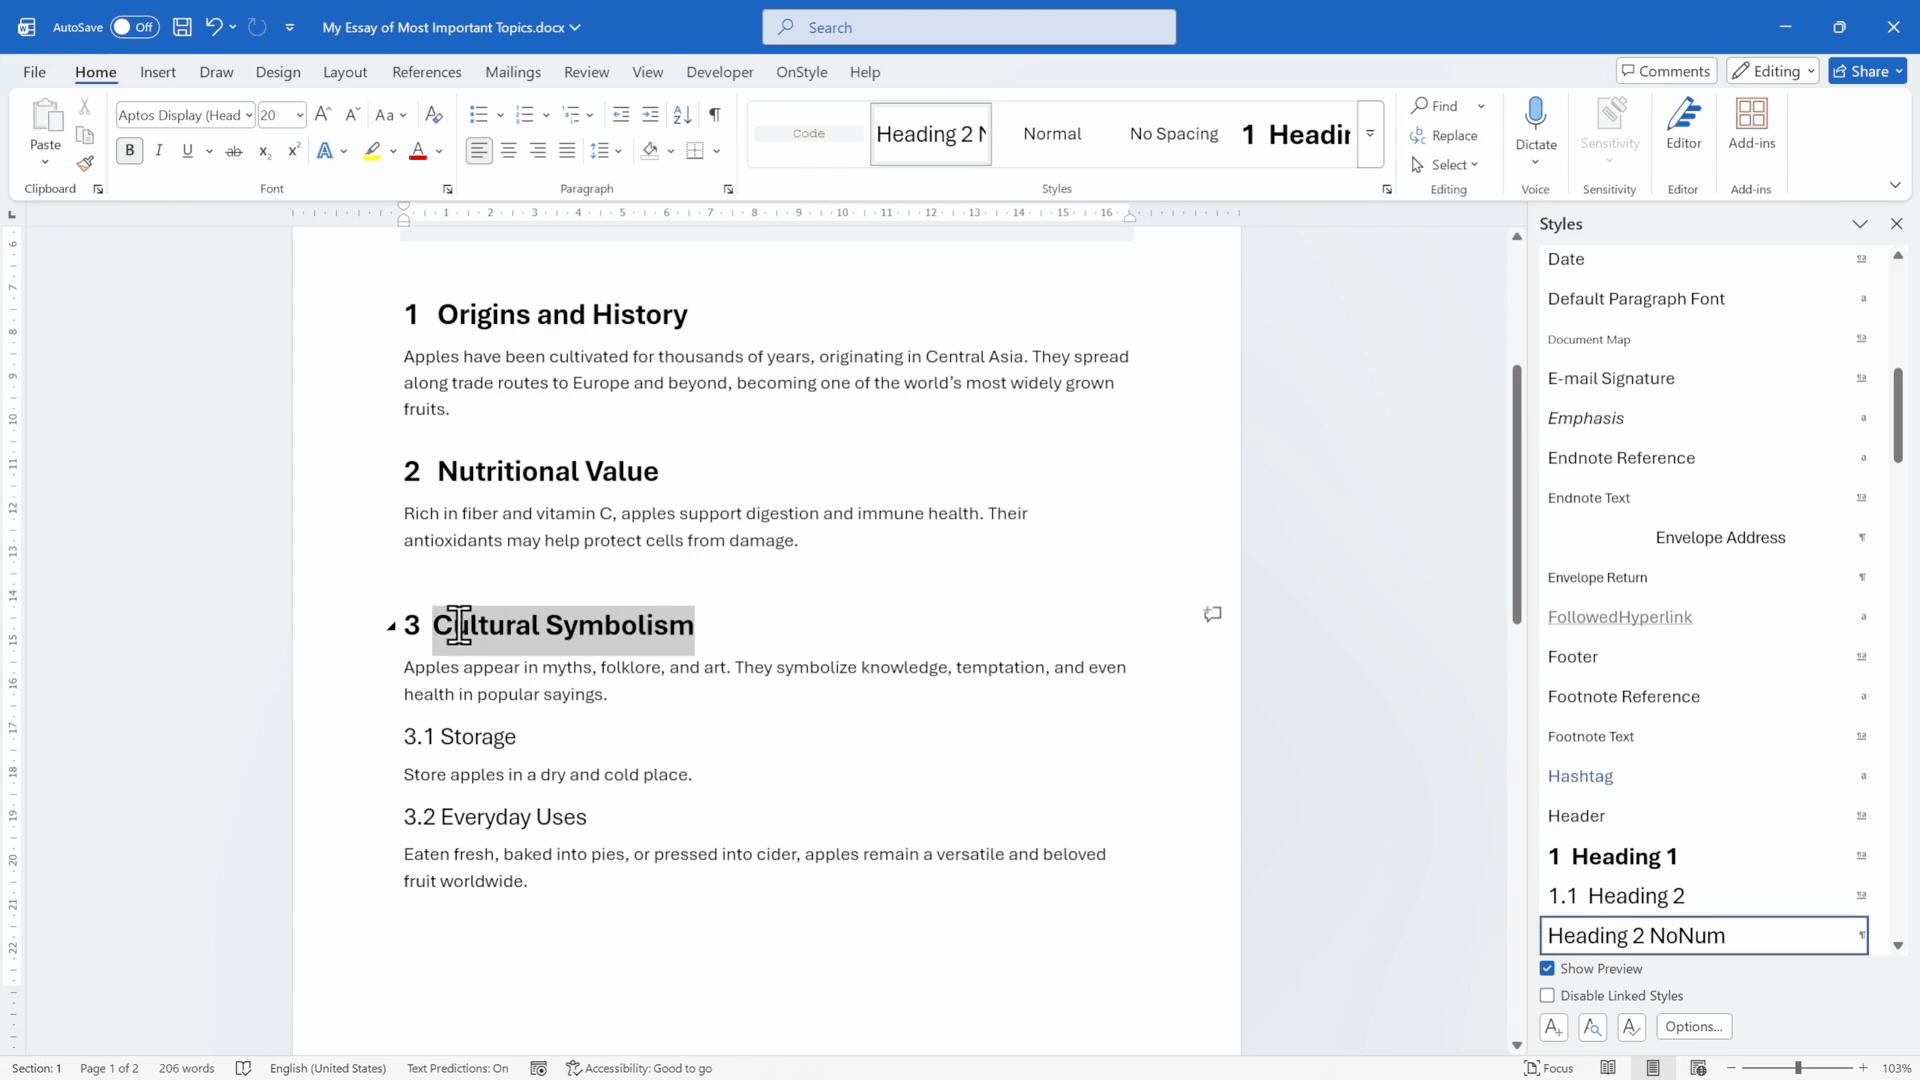This screenshot has height=1080, width=1920.
Task: Switch to the References tab
Action: click(427, 72)
